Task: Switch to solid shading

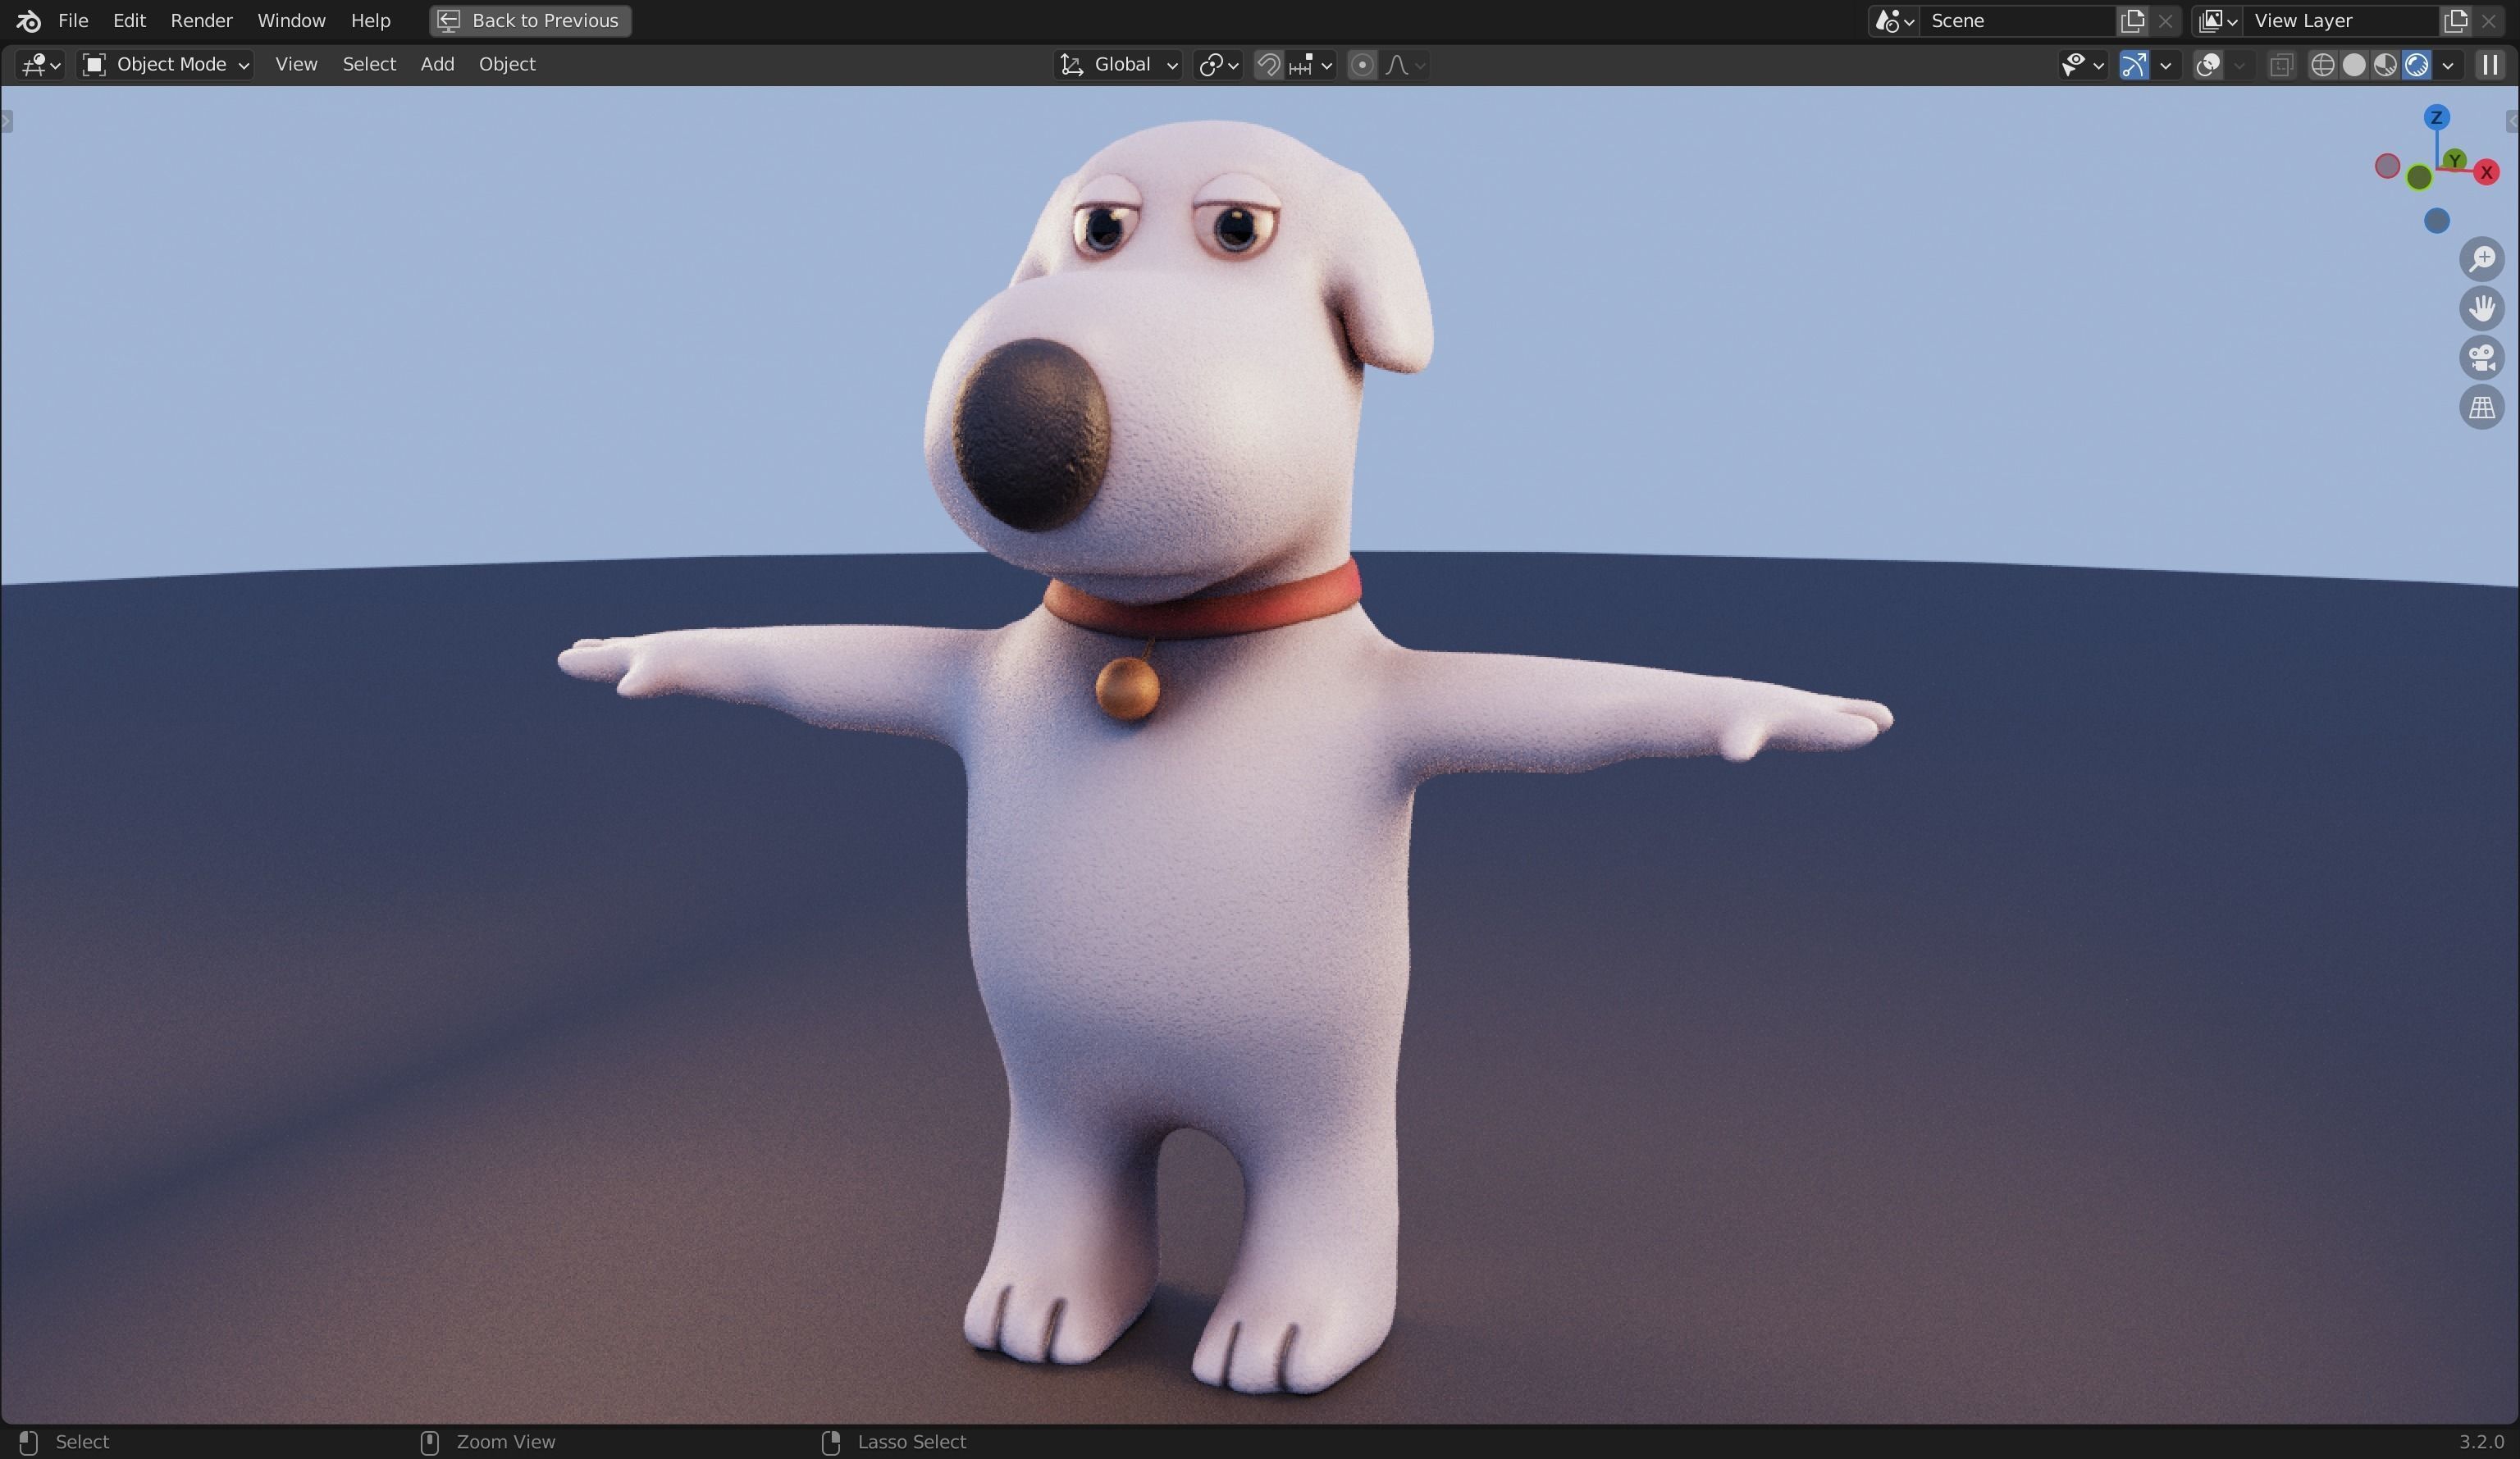Action: pyautogui.click(x=2354, y=65)
